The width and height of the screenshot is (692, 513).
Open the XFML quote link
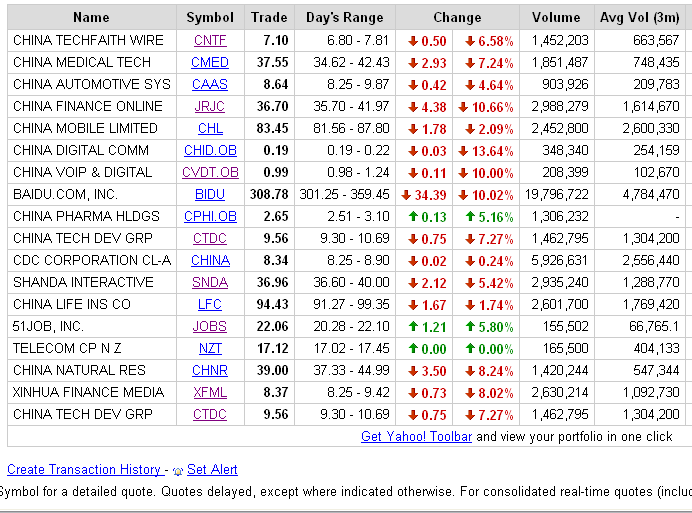pos(210,392)
